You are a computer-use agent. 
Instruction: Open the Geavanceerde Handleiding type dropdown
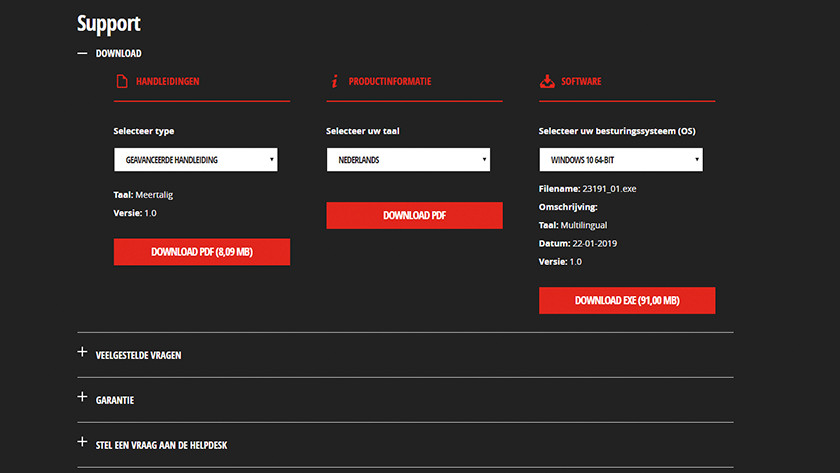click(x=196, y=160)
